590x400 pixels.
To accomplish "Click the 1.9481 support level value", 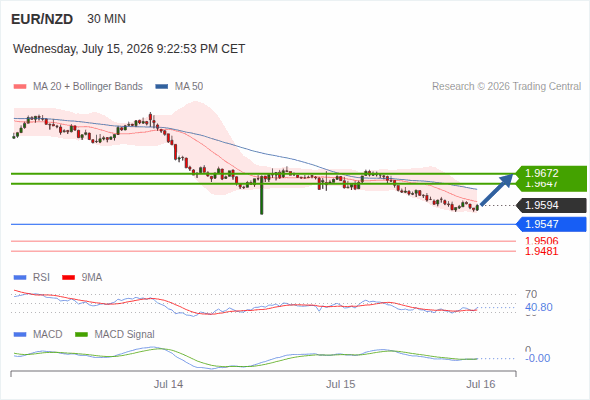I will [x=541, y=251].
